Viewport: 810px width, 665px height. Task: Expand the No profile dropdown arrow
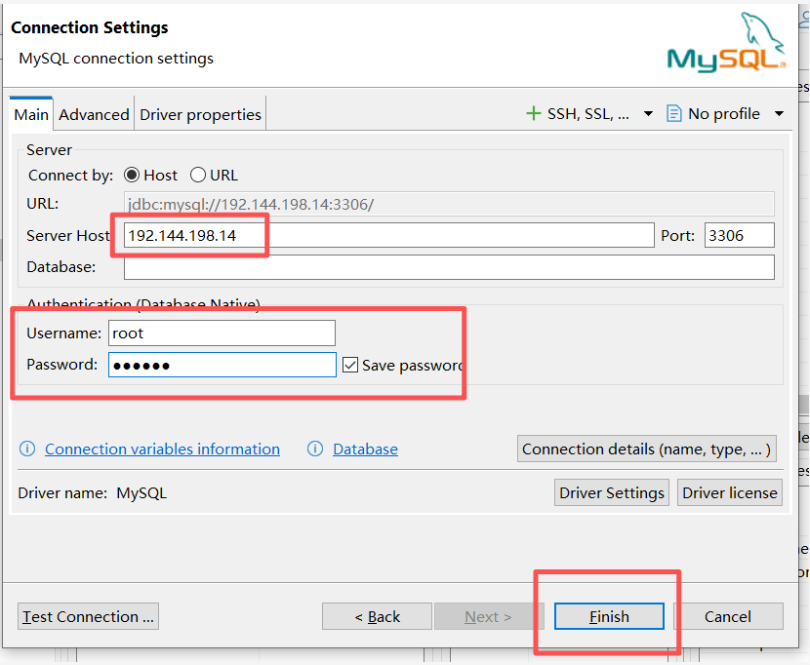click(x=780, y=114)
